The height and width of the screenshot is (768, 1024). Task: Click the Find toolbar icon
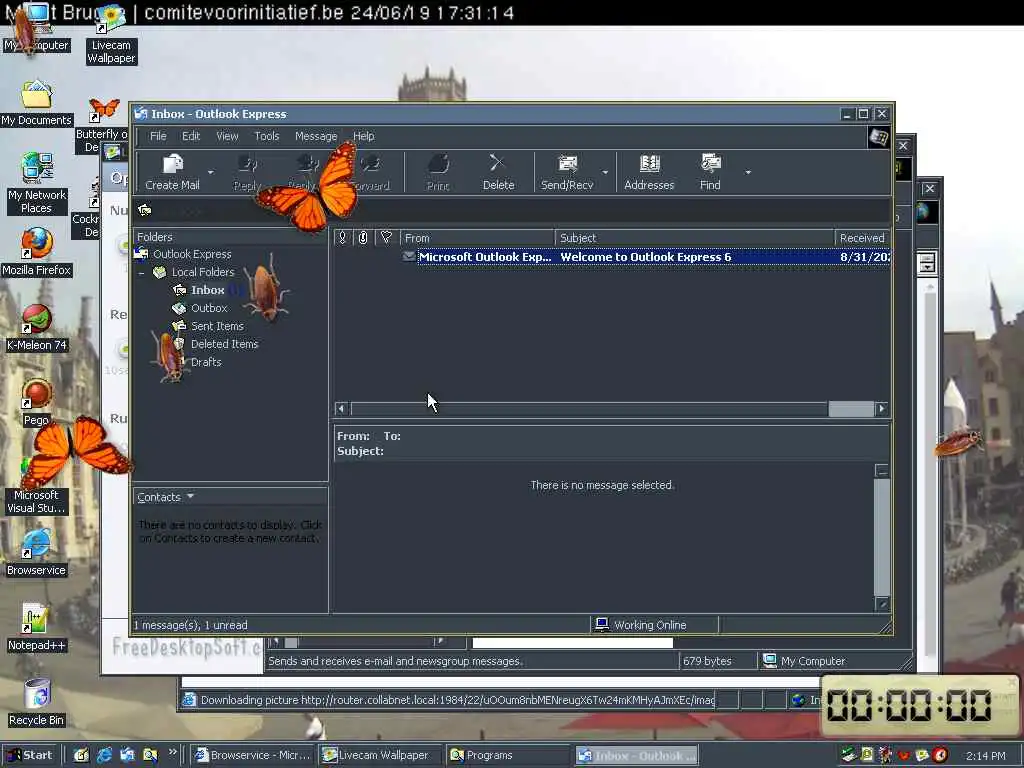(x=711, y=172)
